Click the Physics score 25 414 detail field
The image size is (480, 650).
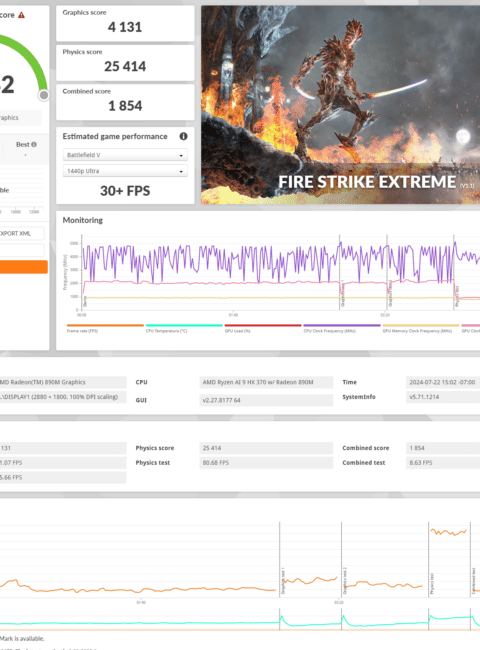pyautogui.click(x=266, y=448)
